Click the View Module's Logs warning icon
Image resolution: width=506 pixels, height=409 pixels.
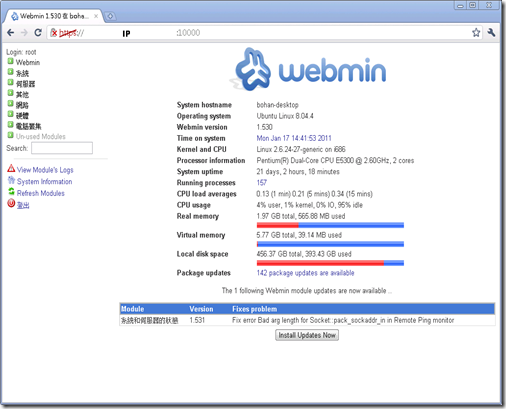[11, 168]
